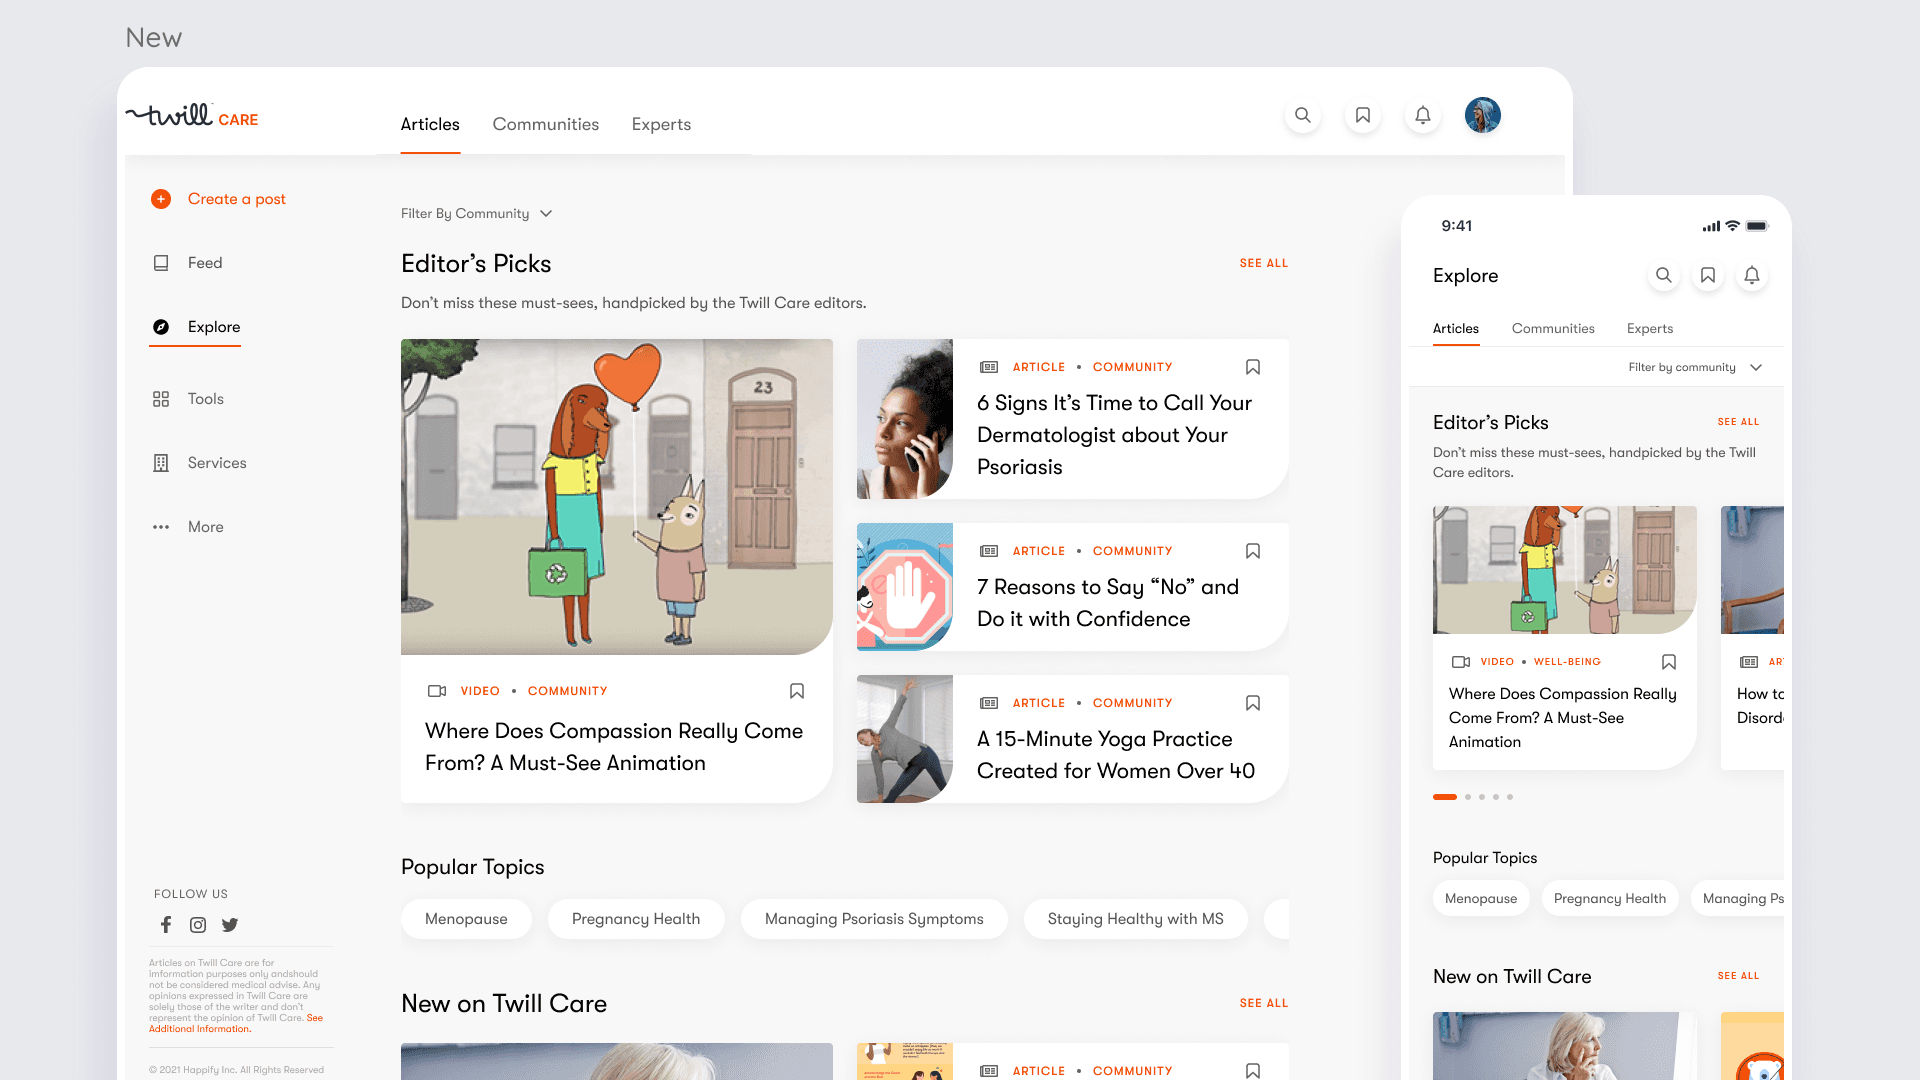Switch to the Communities tab
Viewport: 1920px width, 1080px height.
tap(545, 124)
